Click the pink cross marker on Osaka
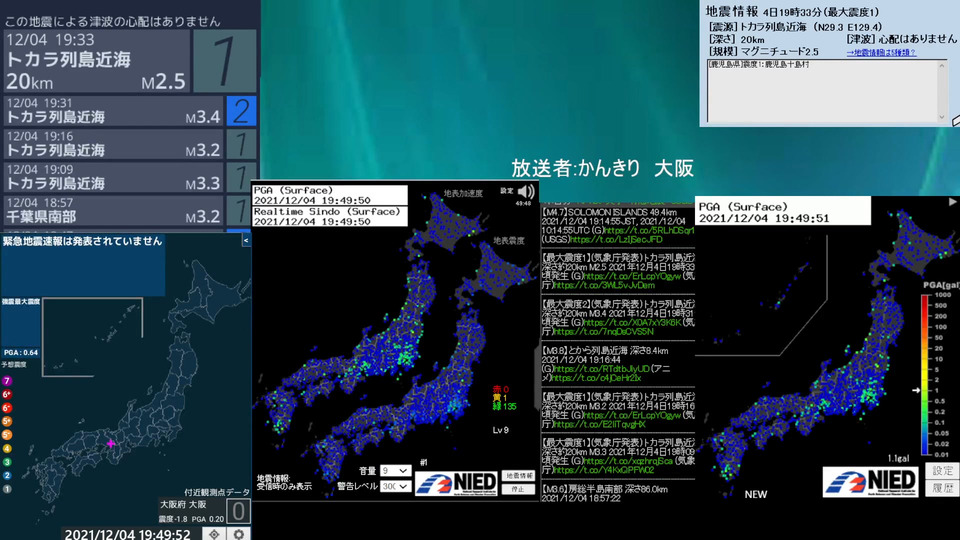This screenshot has width=960, height=540. [111, 443]
